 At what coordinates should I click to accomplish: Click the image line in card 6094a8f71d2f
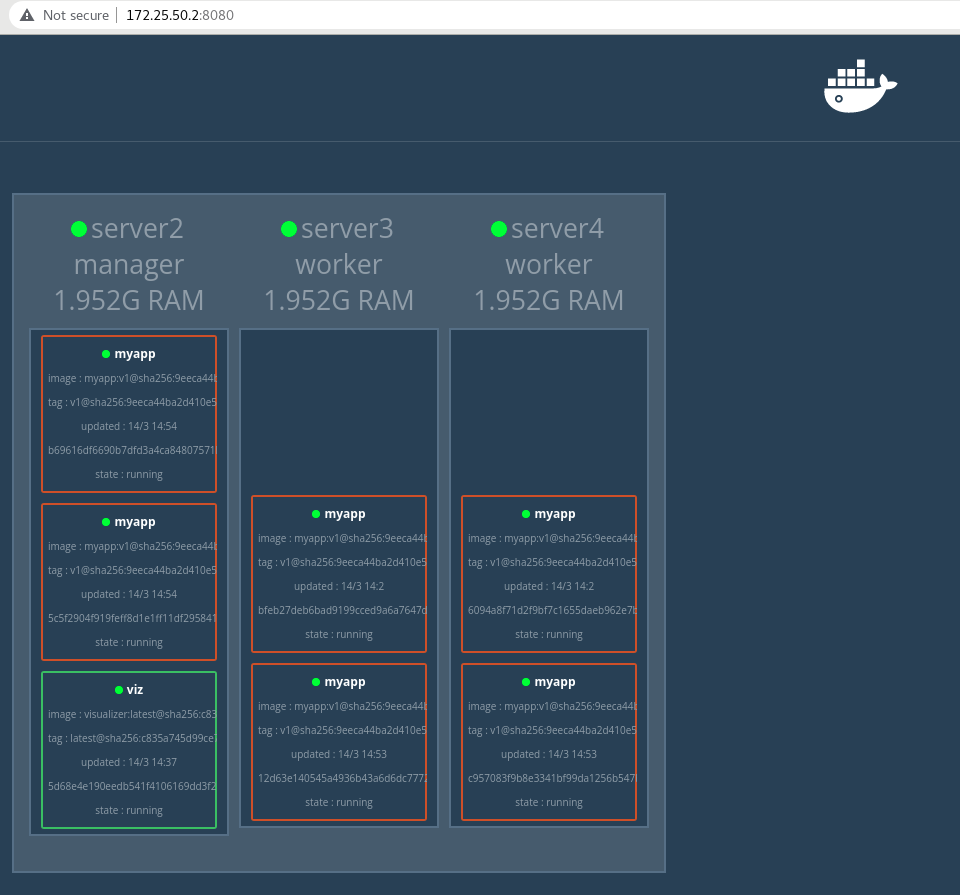click(552, 539)
